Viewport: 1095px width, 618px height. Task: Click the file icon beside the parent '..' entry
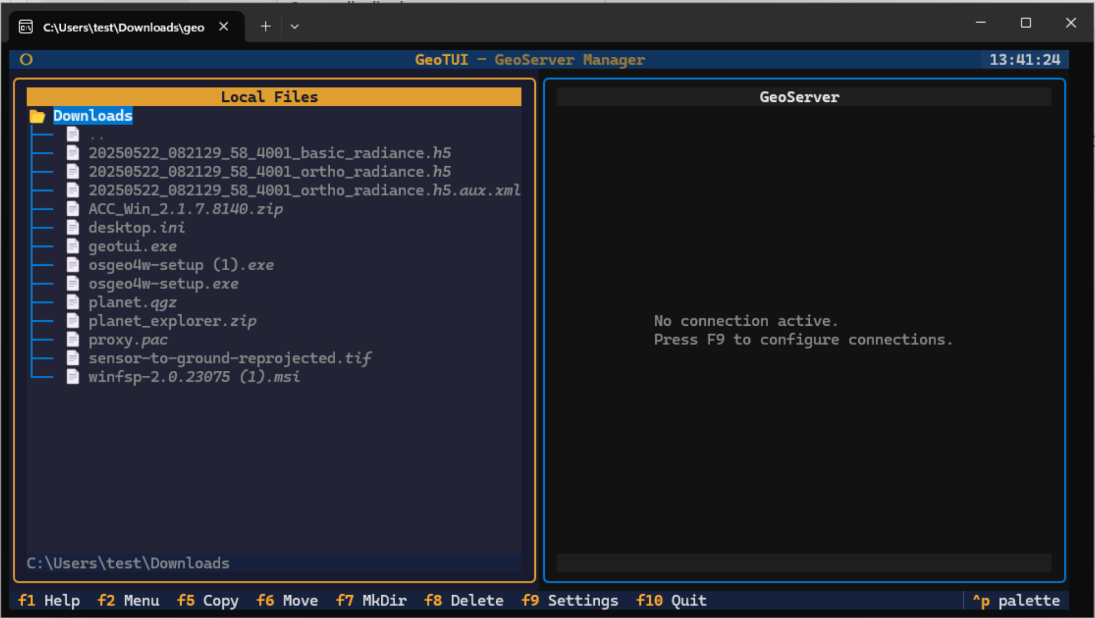tap(73, 134)
